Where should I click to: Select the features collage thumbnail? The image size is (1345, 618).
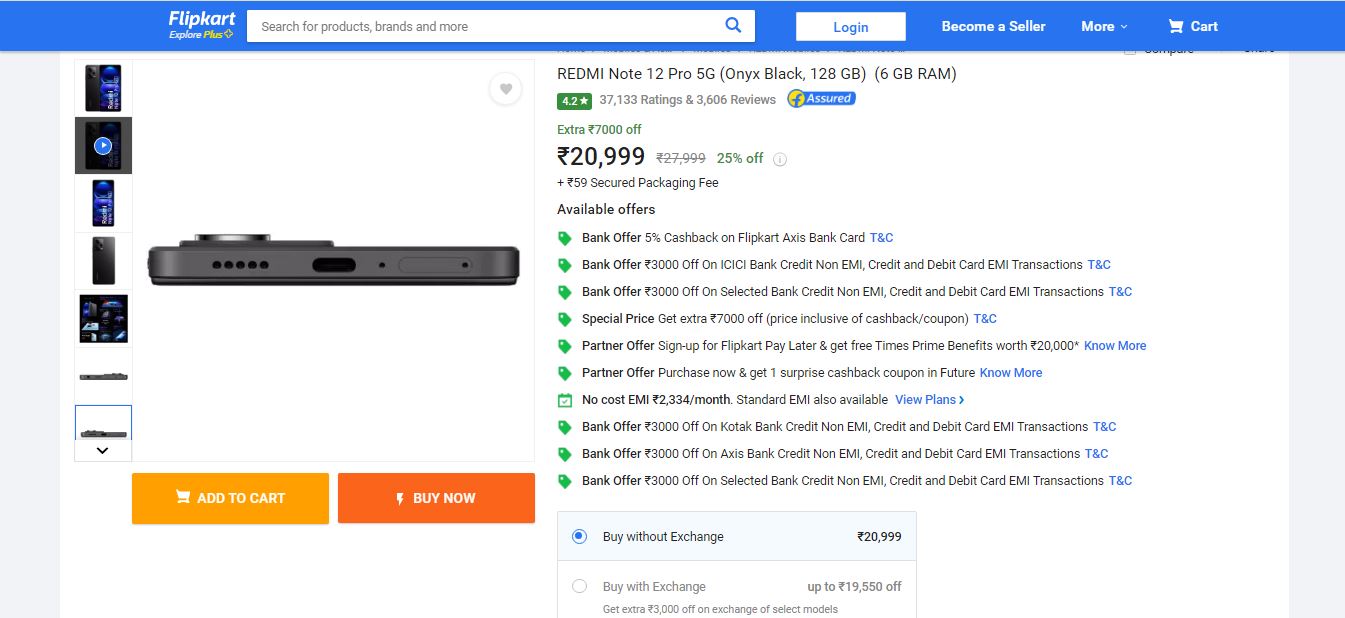[x=103, y=319]
